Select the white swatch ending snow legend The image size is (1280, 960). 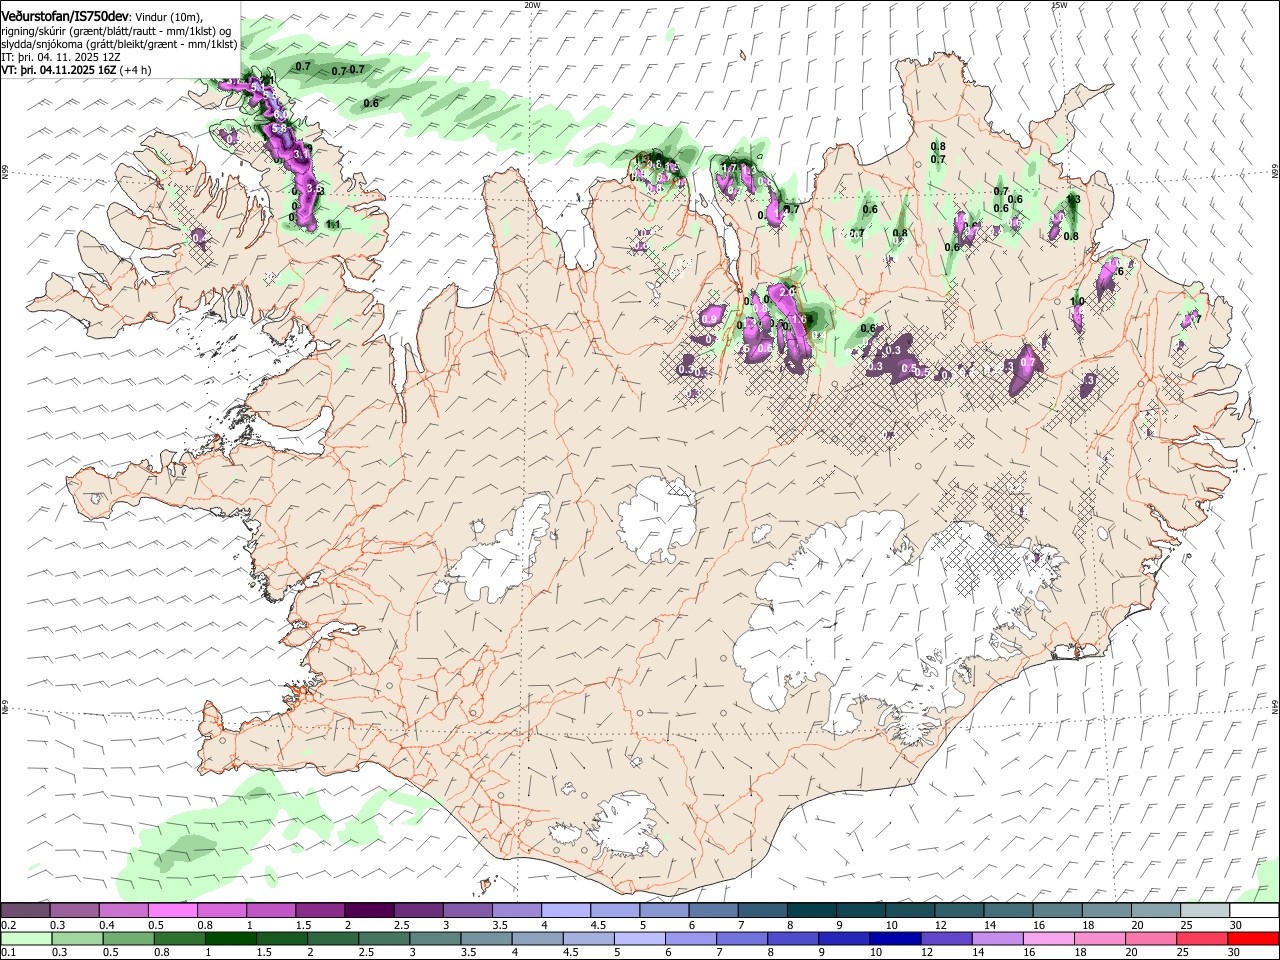1253,911
